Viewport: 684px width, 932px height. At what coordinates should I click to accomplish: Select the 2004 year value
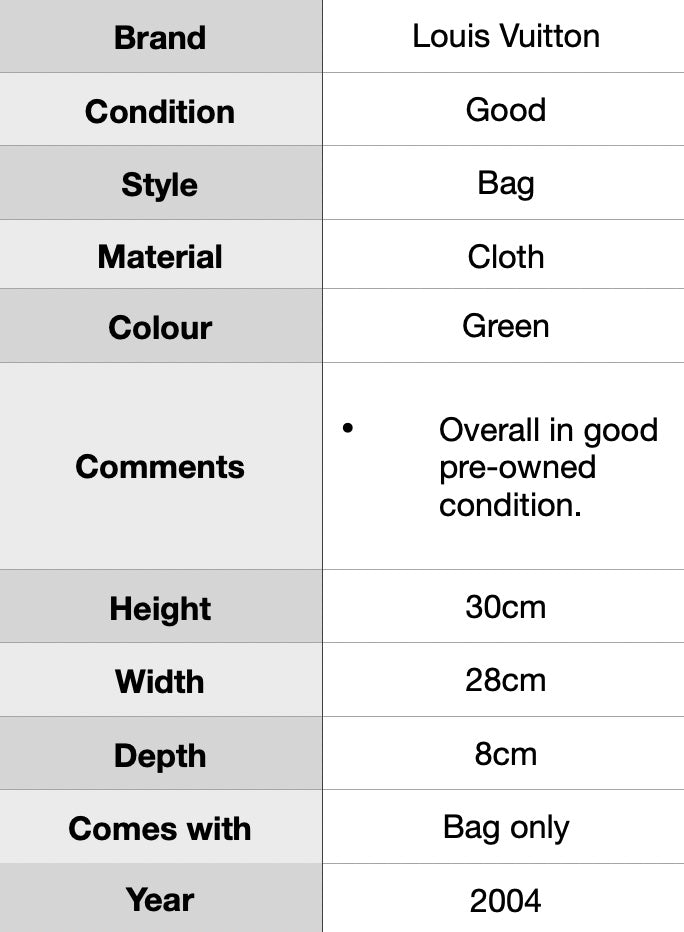coord(506,901)
